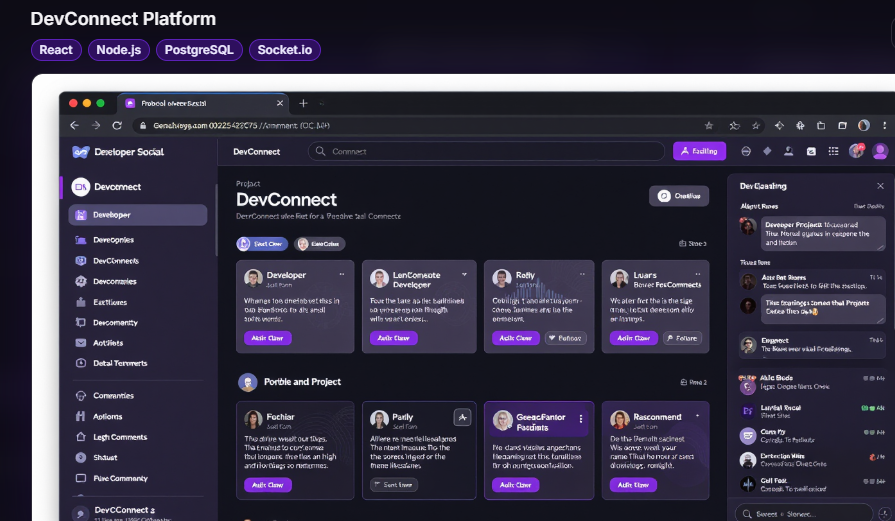Open the apps grid icon in header

click(x=833, y=151)
